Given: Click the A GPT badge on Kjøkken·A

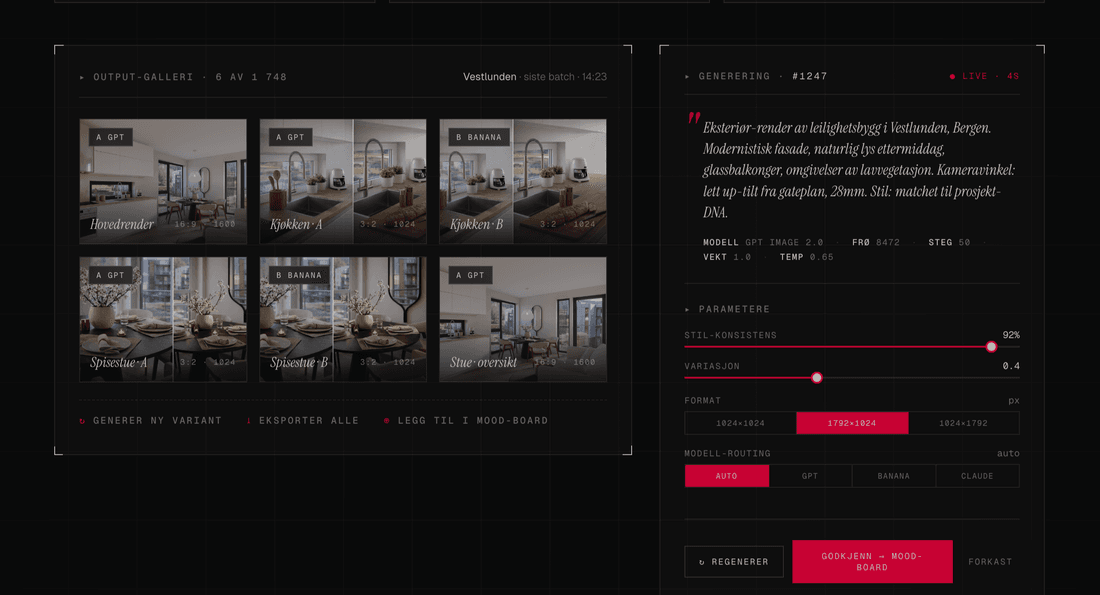Looking at the screenshot, I should (x=290, y=138).
